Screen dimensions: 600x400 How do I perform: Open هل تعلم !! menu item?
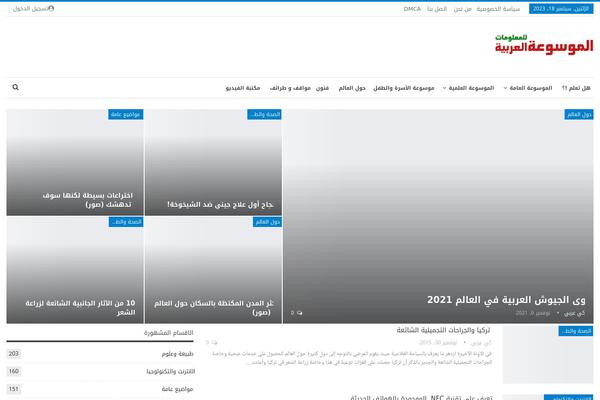(x=576, y=88)
